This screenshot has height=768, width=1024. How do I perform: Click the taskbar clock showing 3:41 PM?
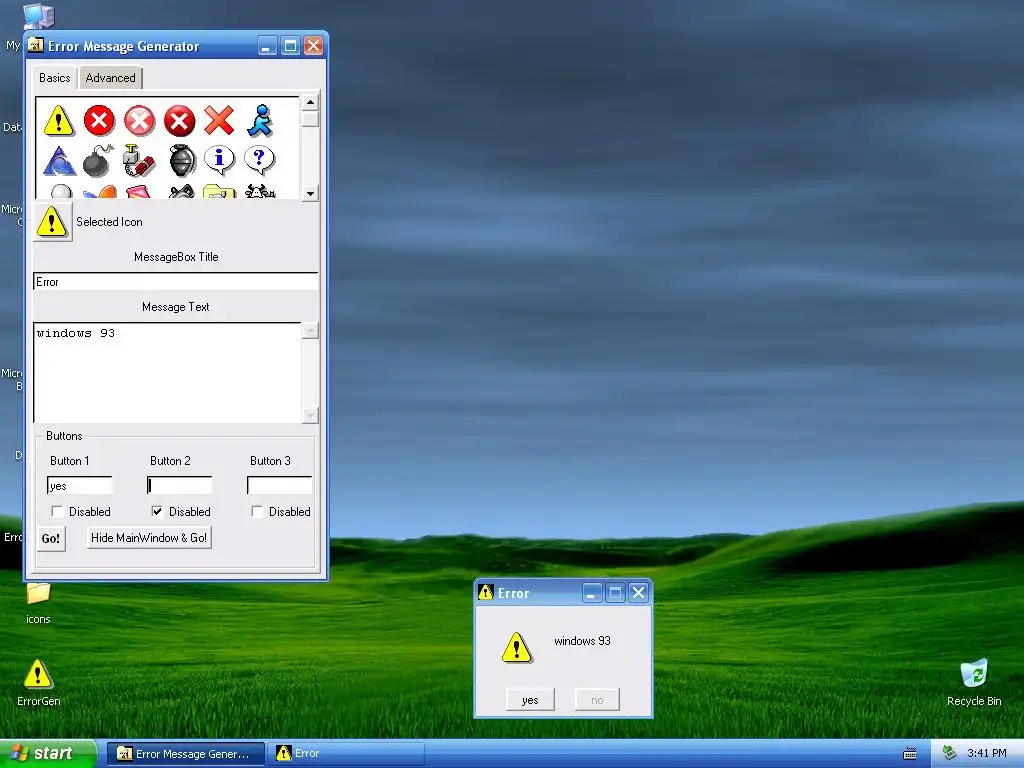click(x=987, y=754)
